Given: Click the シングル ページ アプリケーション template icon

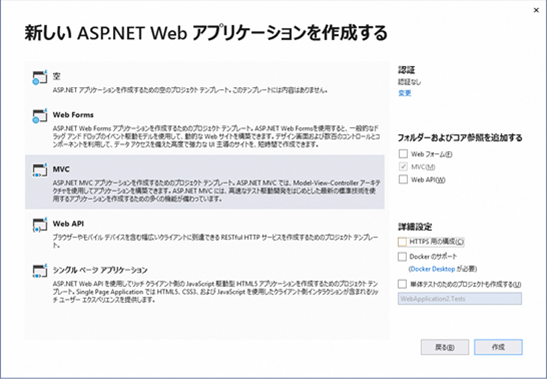Looking at the screenshot, I should 39,271.
